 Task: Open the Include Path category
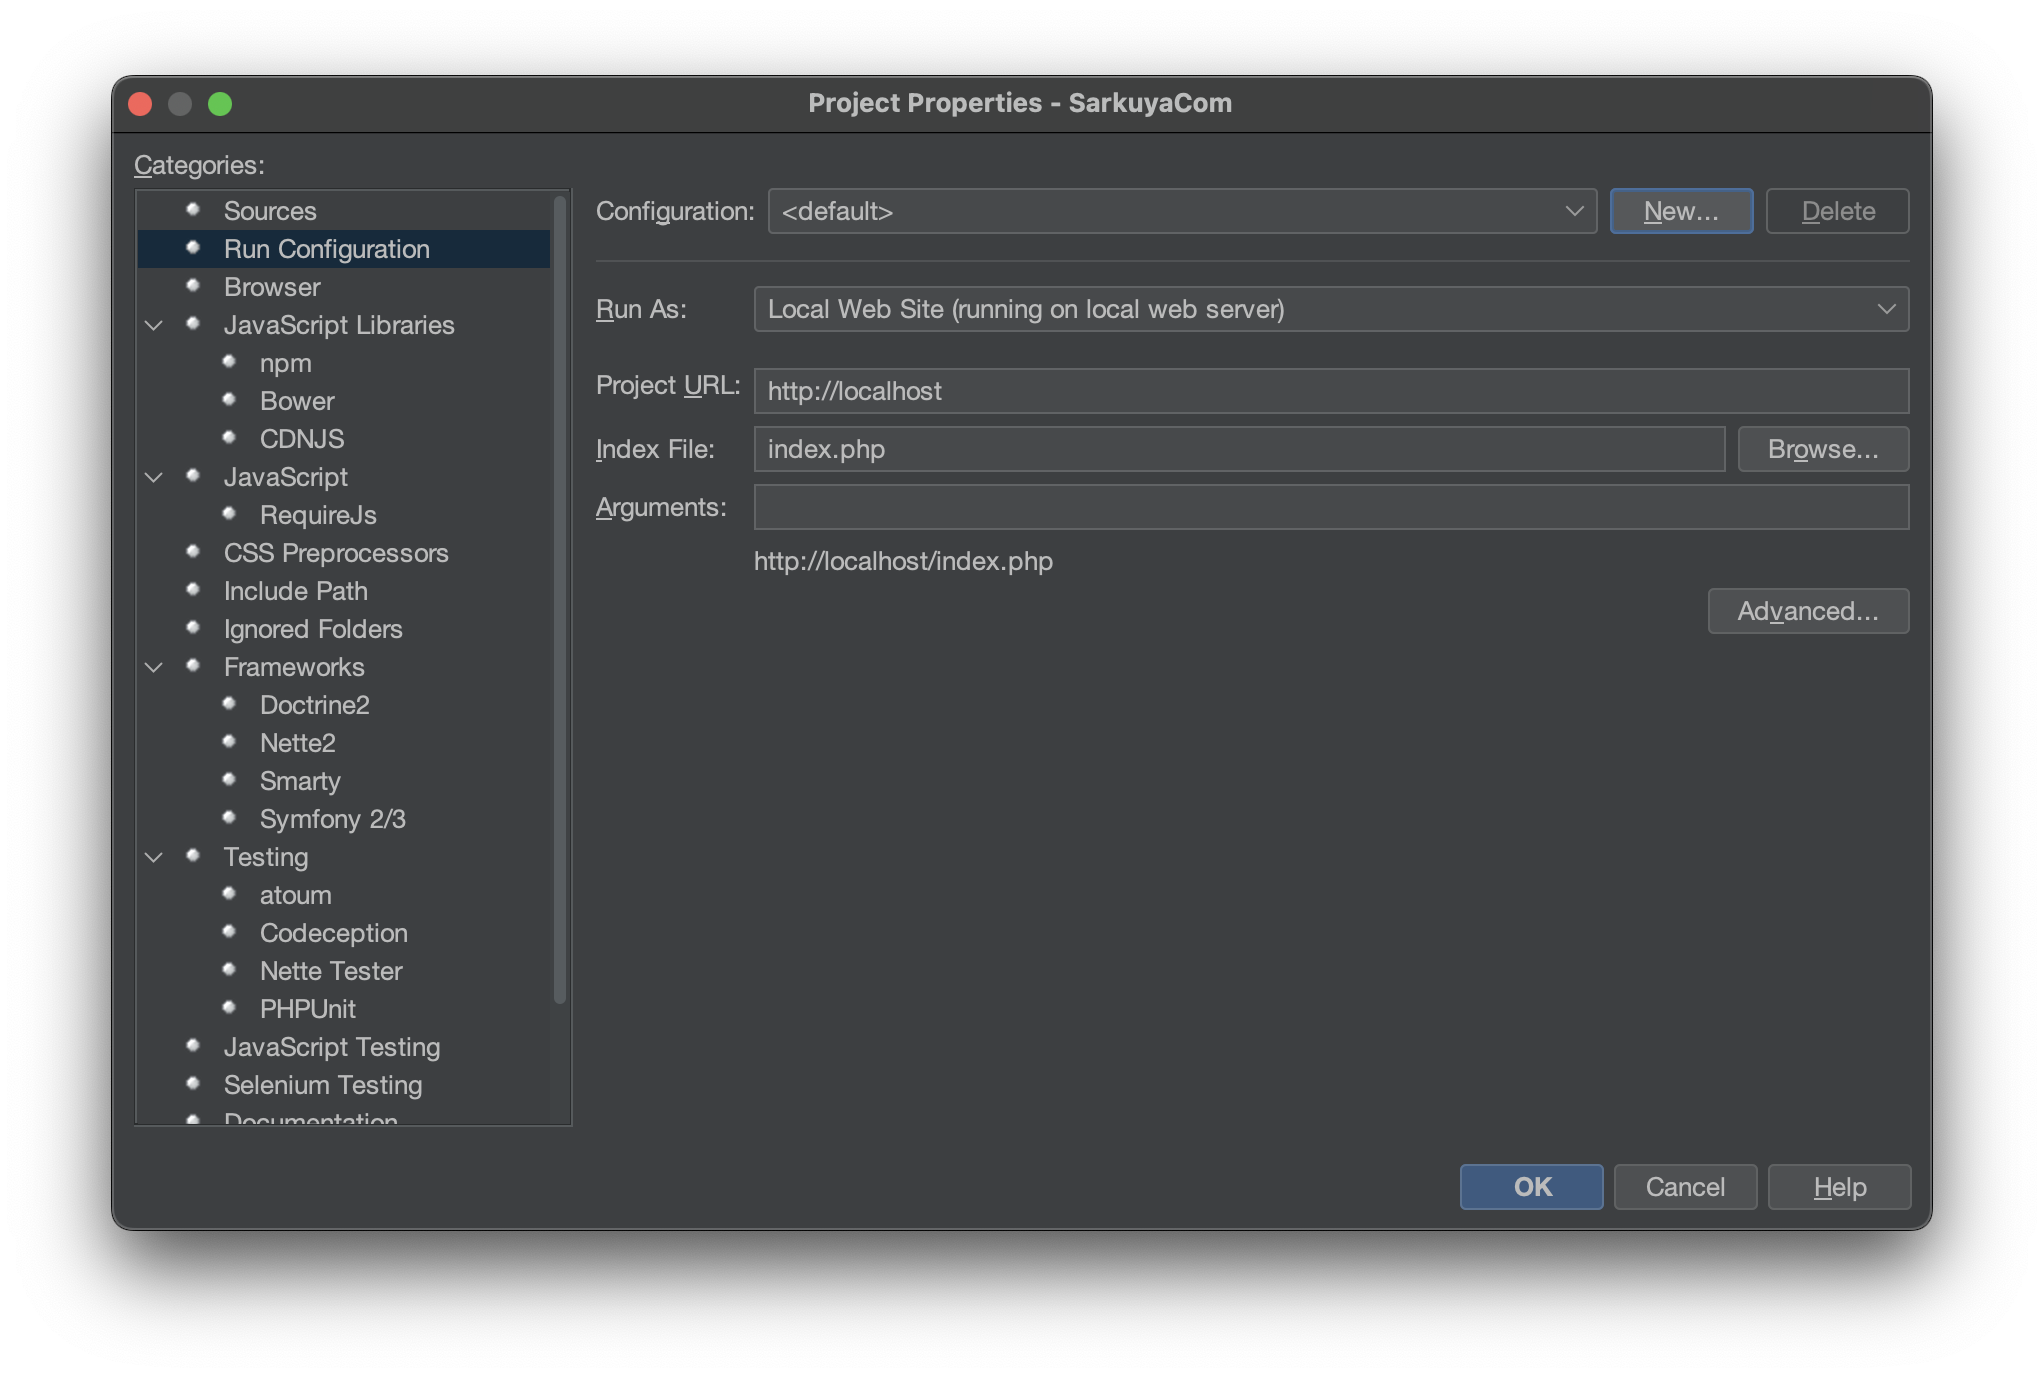pyautogui.click(x=296, y=591)
